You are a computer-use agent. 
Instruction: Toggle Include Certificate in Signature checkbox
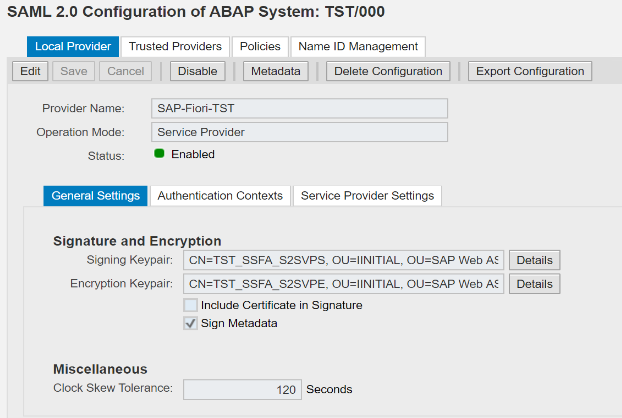click(190, 305)
